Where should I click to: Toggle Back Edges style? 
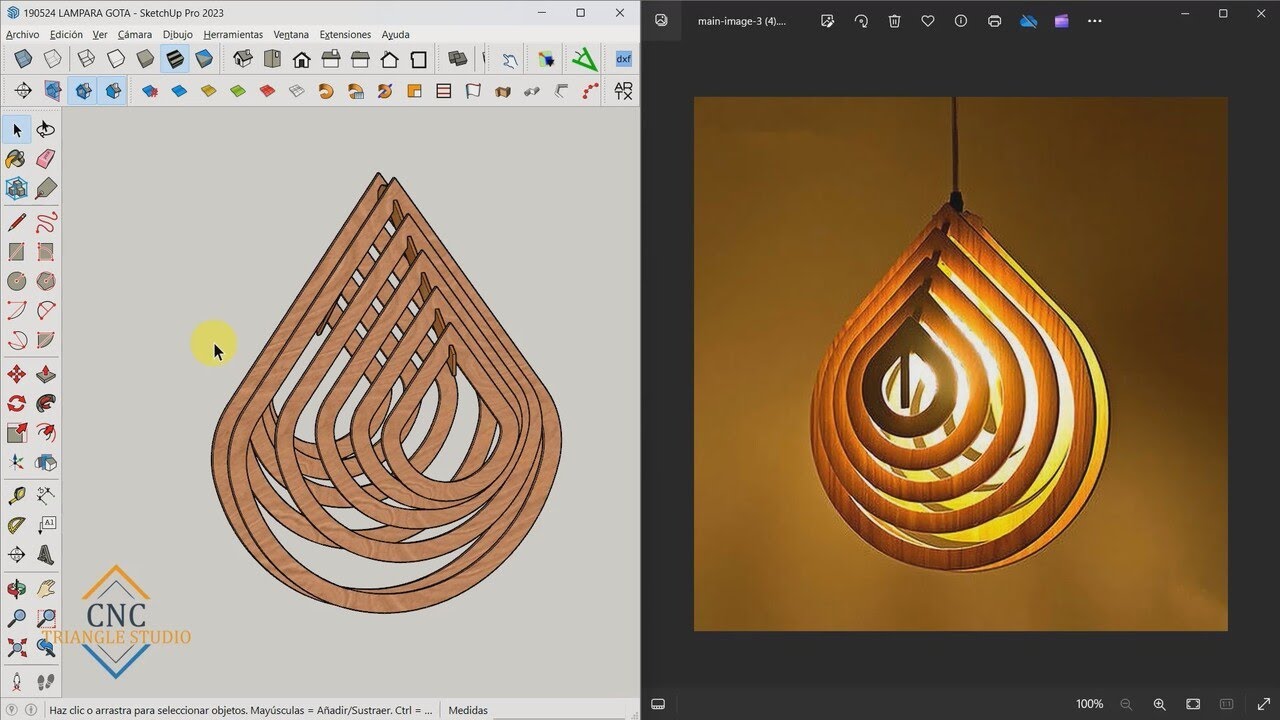point(53,59)
